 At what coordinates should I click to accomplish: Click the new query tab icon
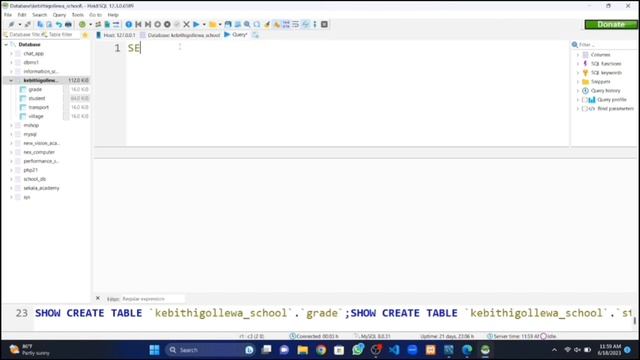pos(256,35)
